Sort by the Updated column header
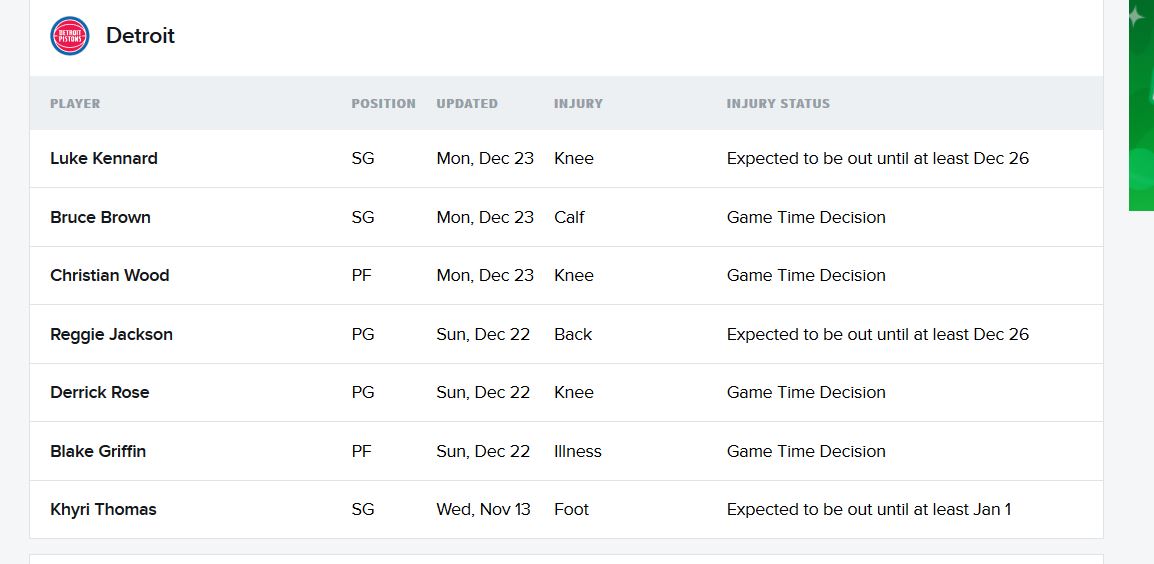1154x564 pixels. (x=467, y=103)
